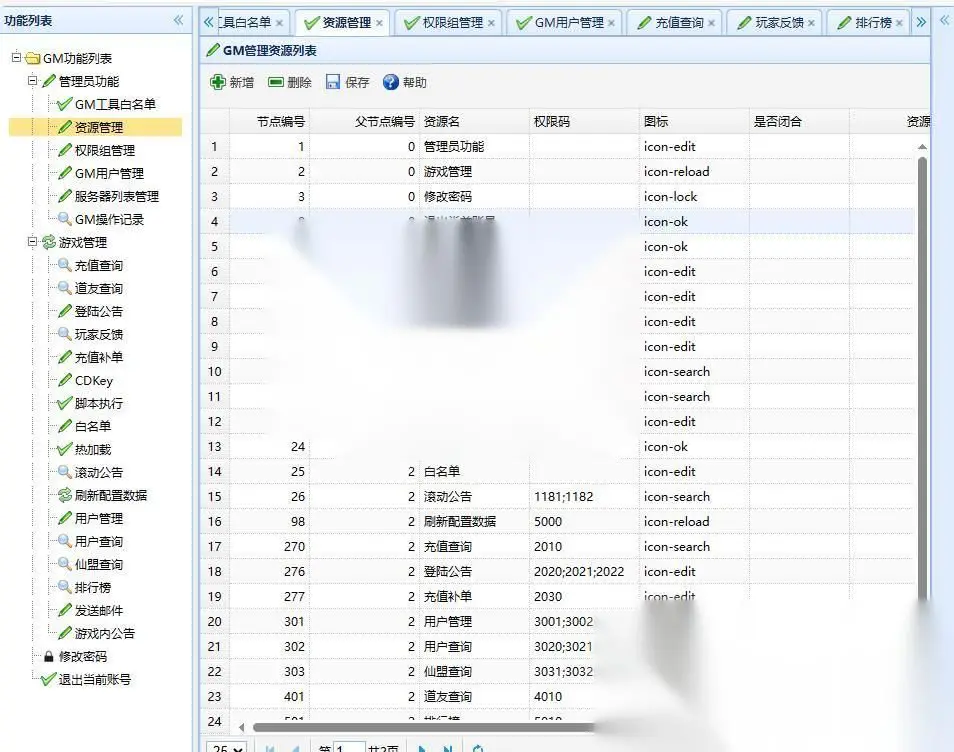Viewport: 954px width, 752px height.
Task: Select 管理员功能 cell in row 1
Action: coord(474,147)
